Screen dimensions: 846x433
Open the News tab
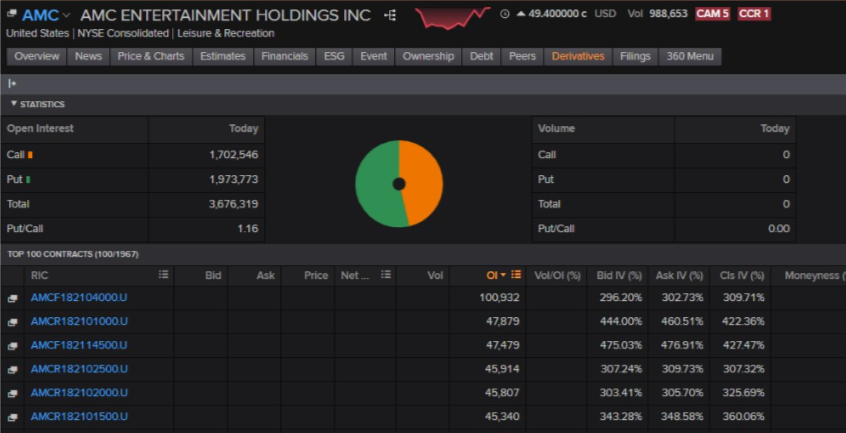coord(88,56)
